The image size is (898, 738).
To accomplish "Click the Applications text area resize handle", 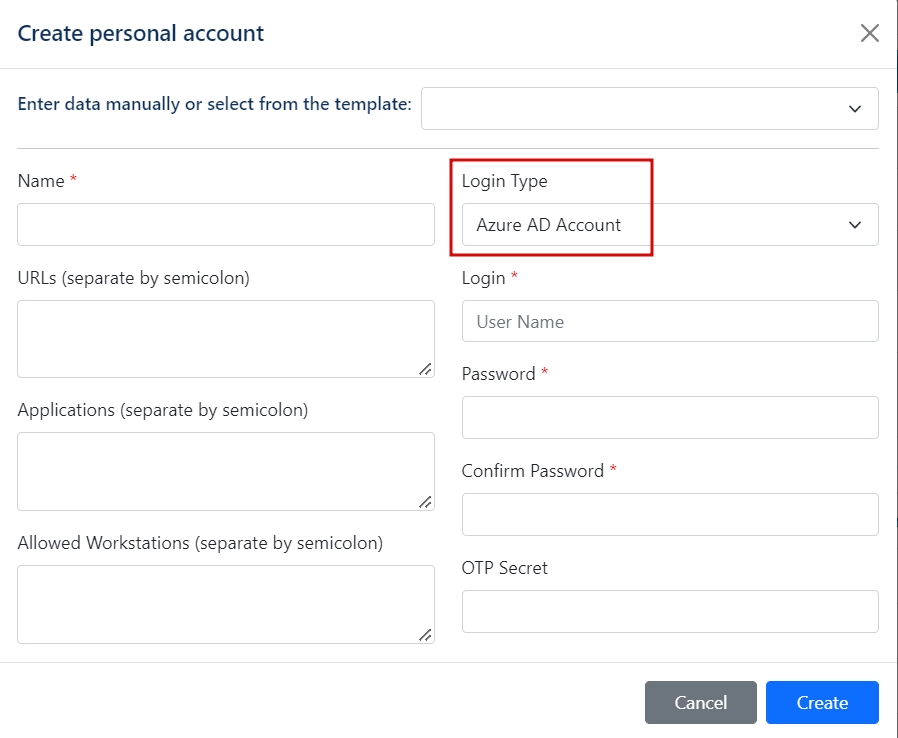I will (x=426, y=502).
